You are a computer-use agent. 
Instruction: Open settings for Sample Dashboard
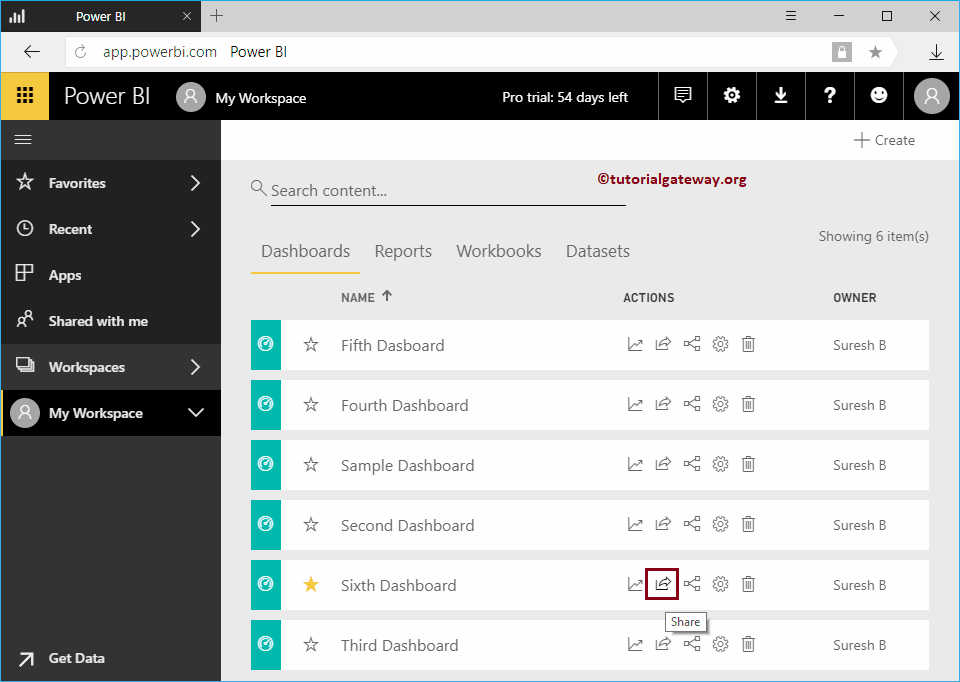(x=720, y=463)
